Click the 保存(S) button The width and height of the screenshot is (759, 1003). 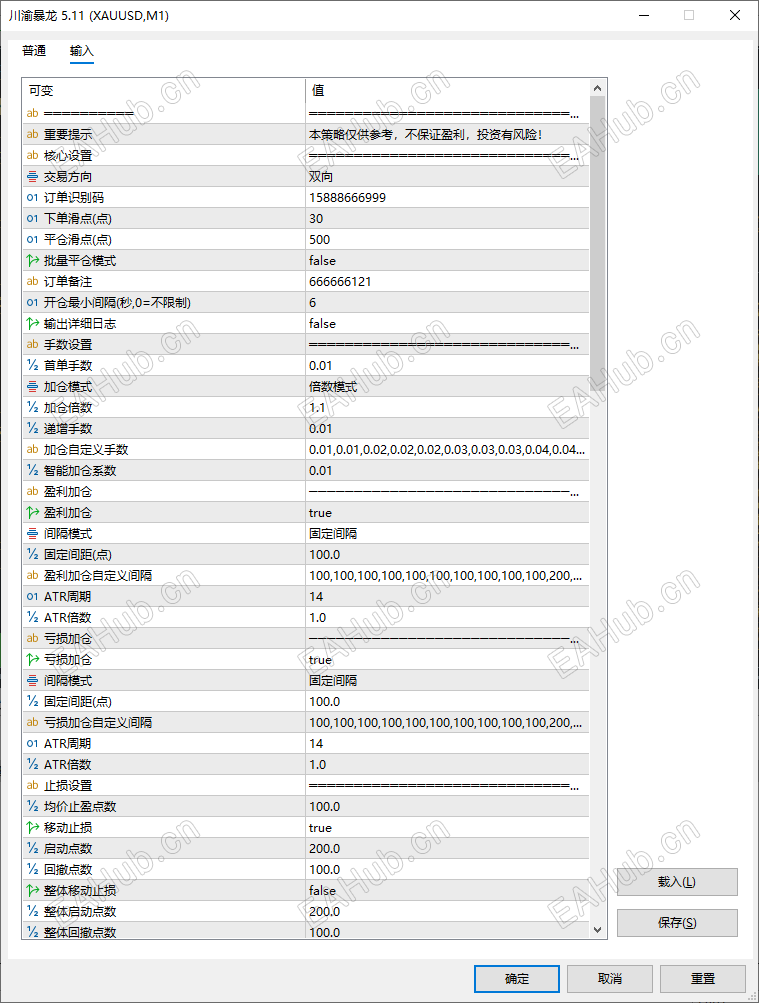(677, 923)
